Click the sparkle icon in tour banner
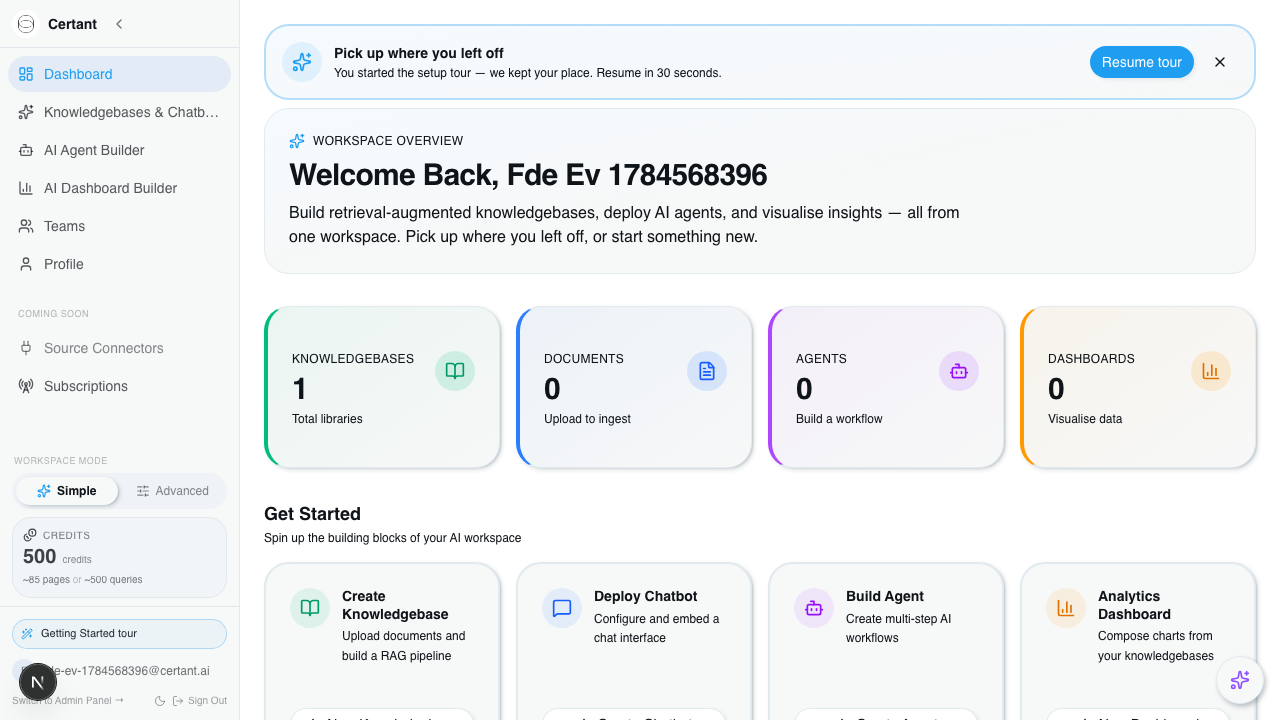The width and height of the screenshot is (1280, 720). tap(302, 62)
